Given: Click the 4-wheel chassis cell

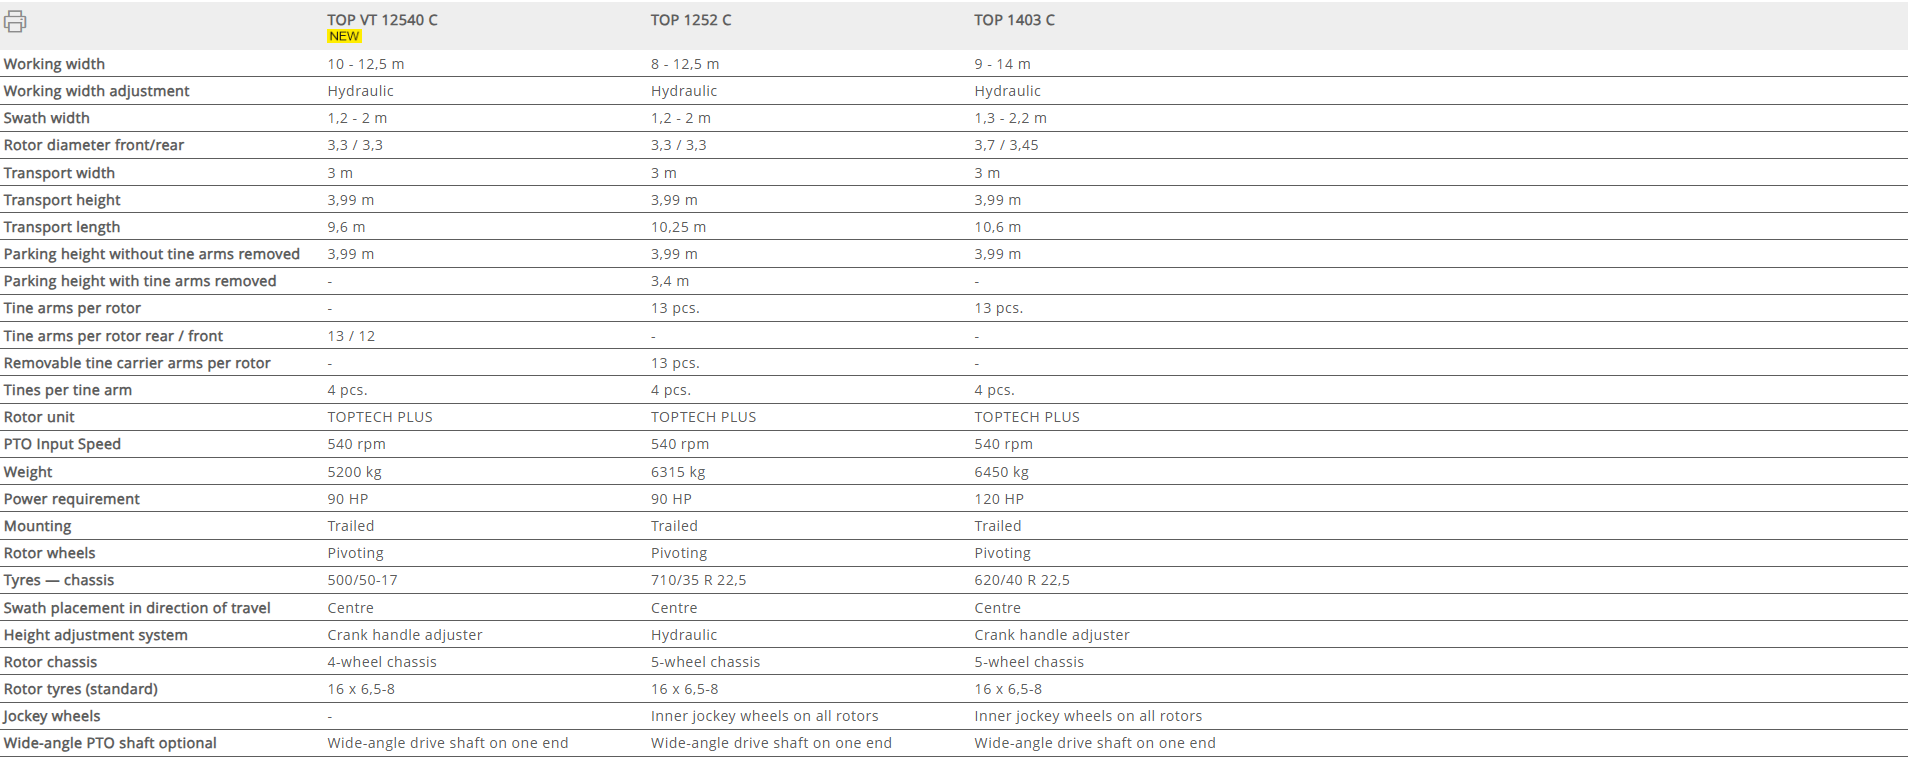Looking at the screenshot, I should [x=382, y=662].
